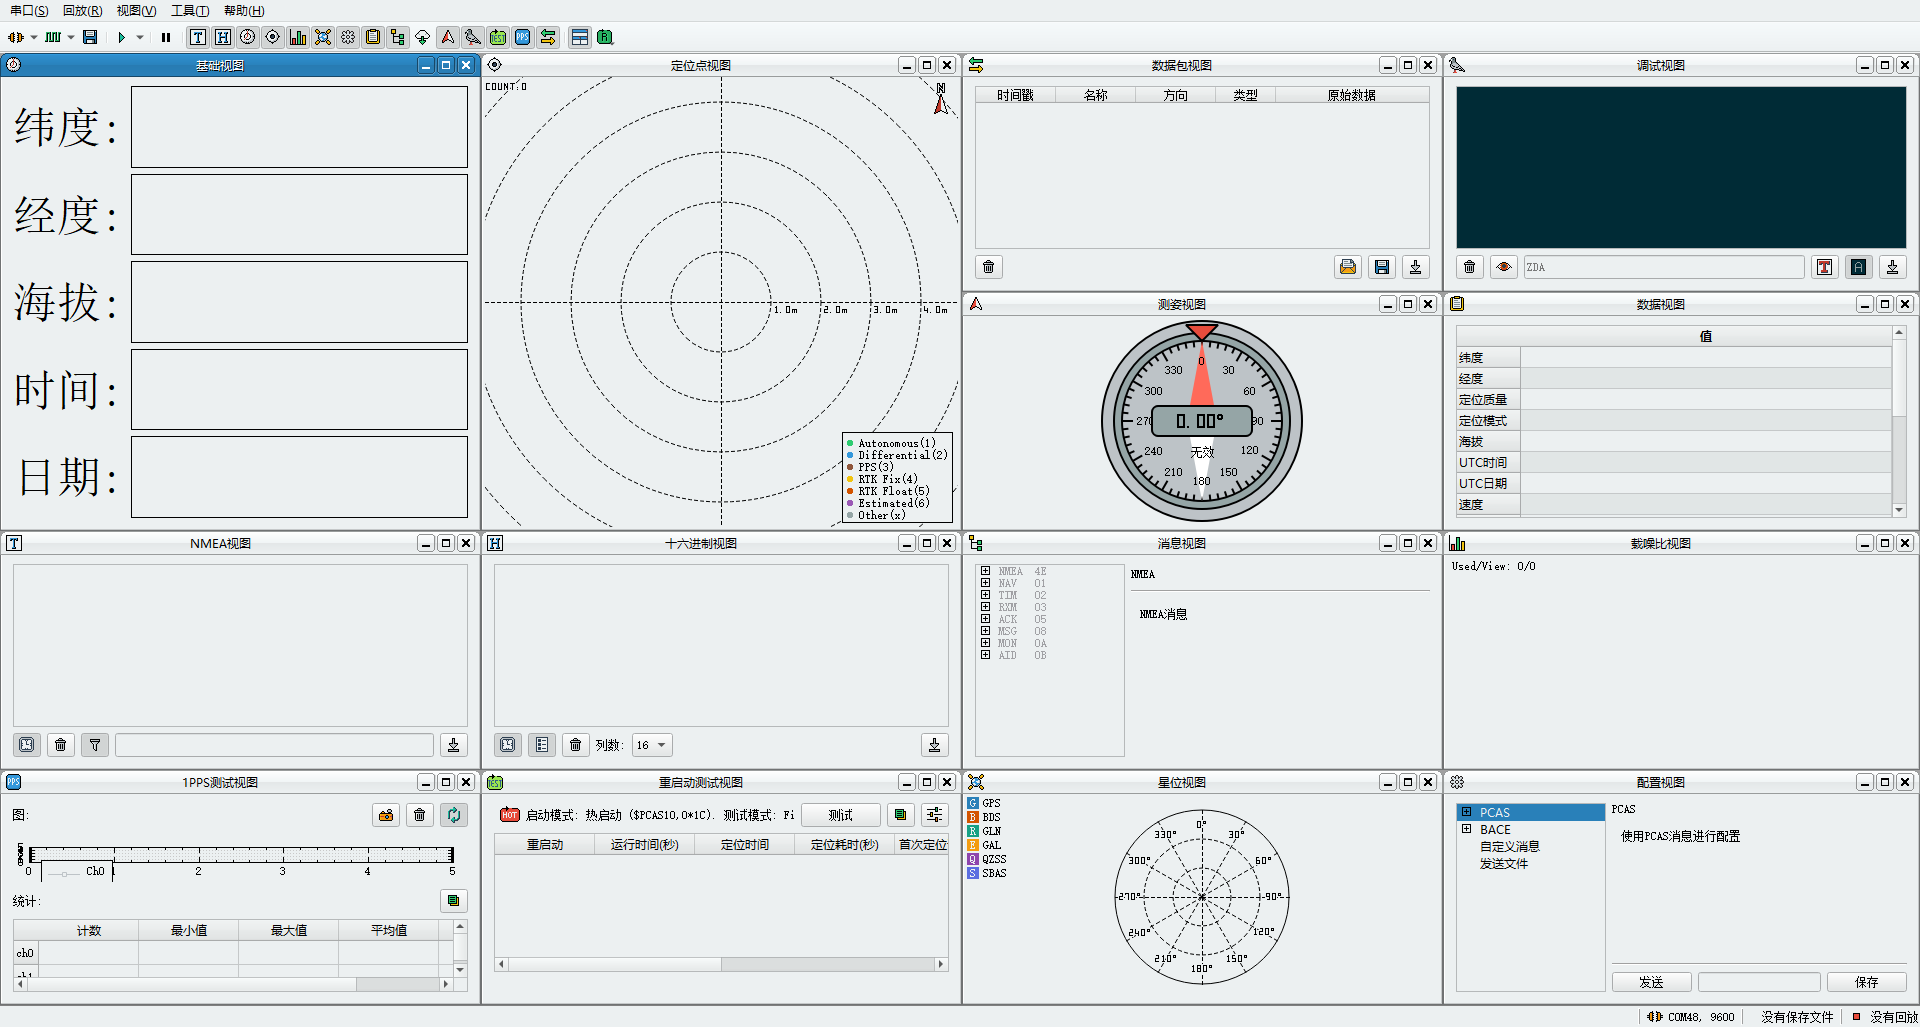The height and width of the screenshot is (1027, 1920).
Task: Click the camera snapshot icon in 1PPS view
Action: pos(386,815)
